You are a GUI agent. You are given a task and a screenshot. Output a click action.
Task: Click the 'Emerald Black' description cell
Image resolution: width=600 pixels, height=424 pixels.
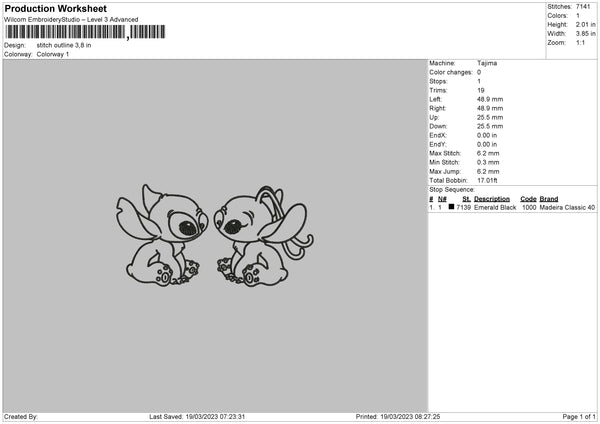(x=495, y=207)
